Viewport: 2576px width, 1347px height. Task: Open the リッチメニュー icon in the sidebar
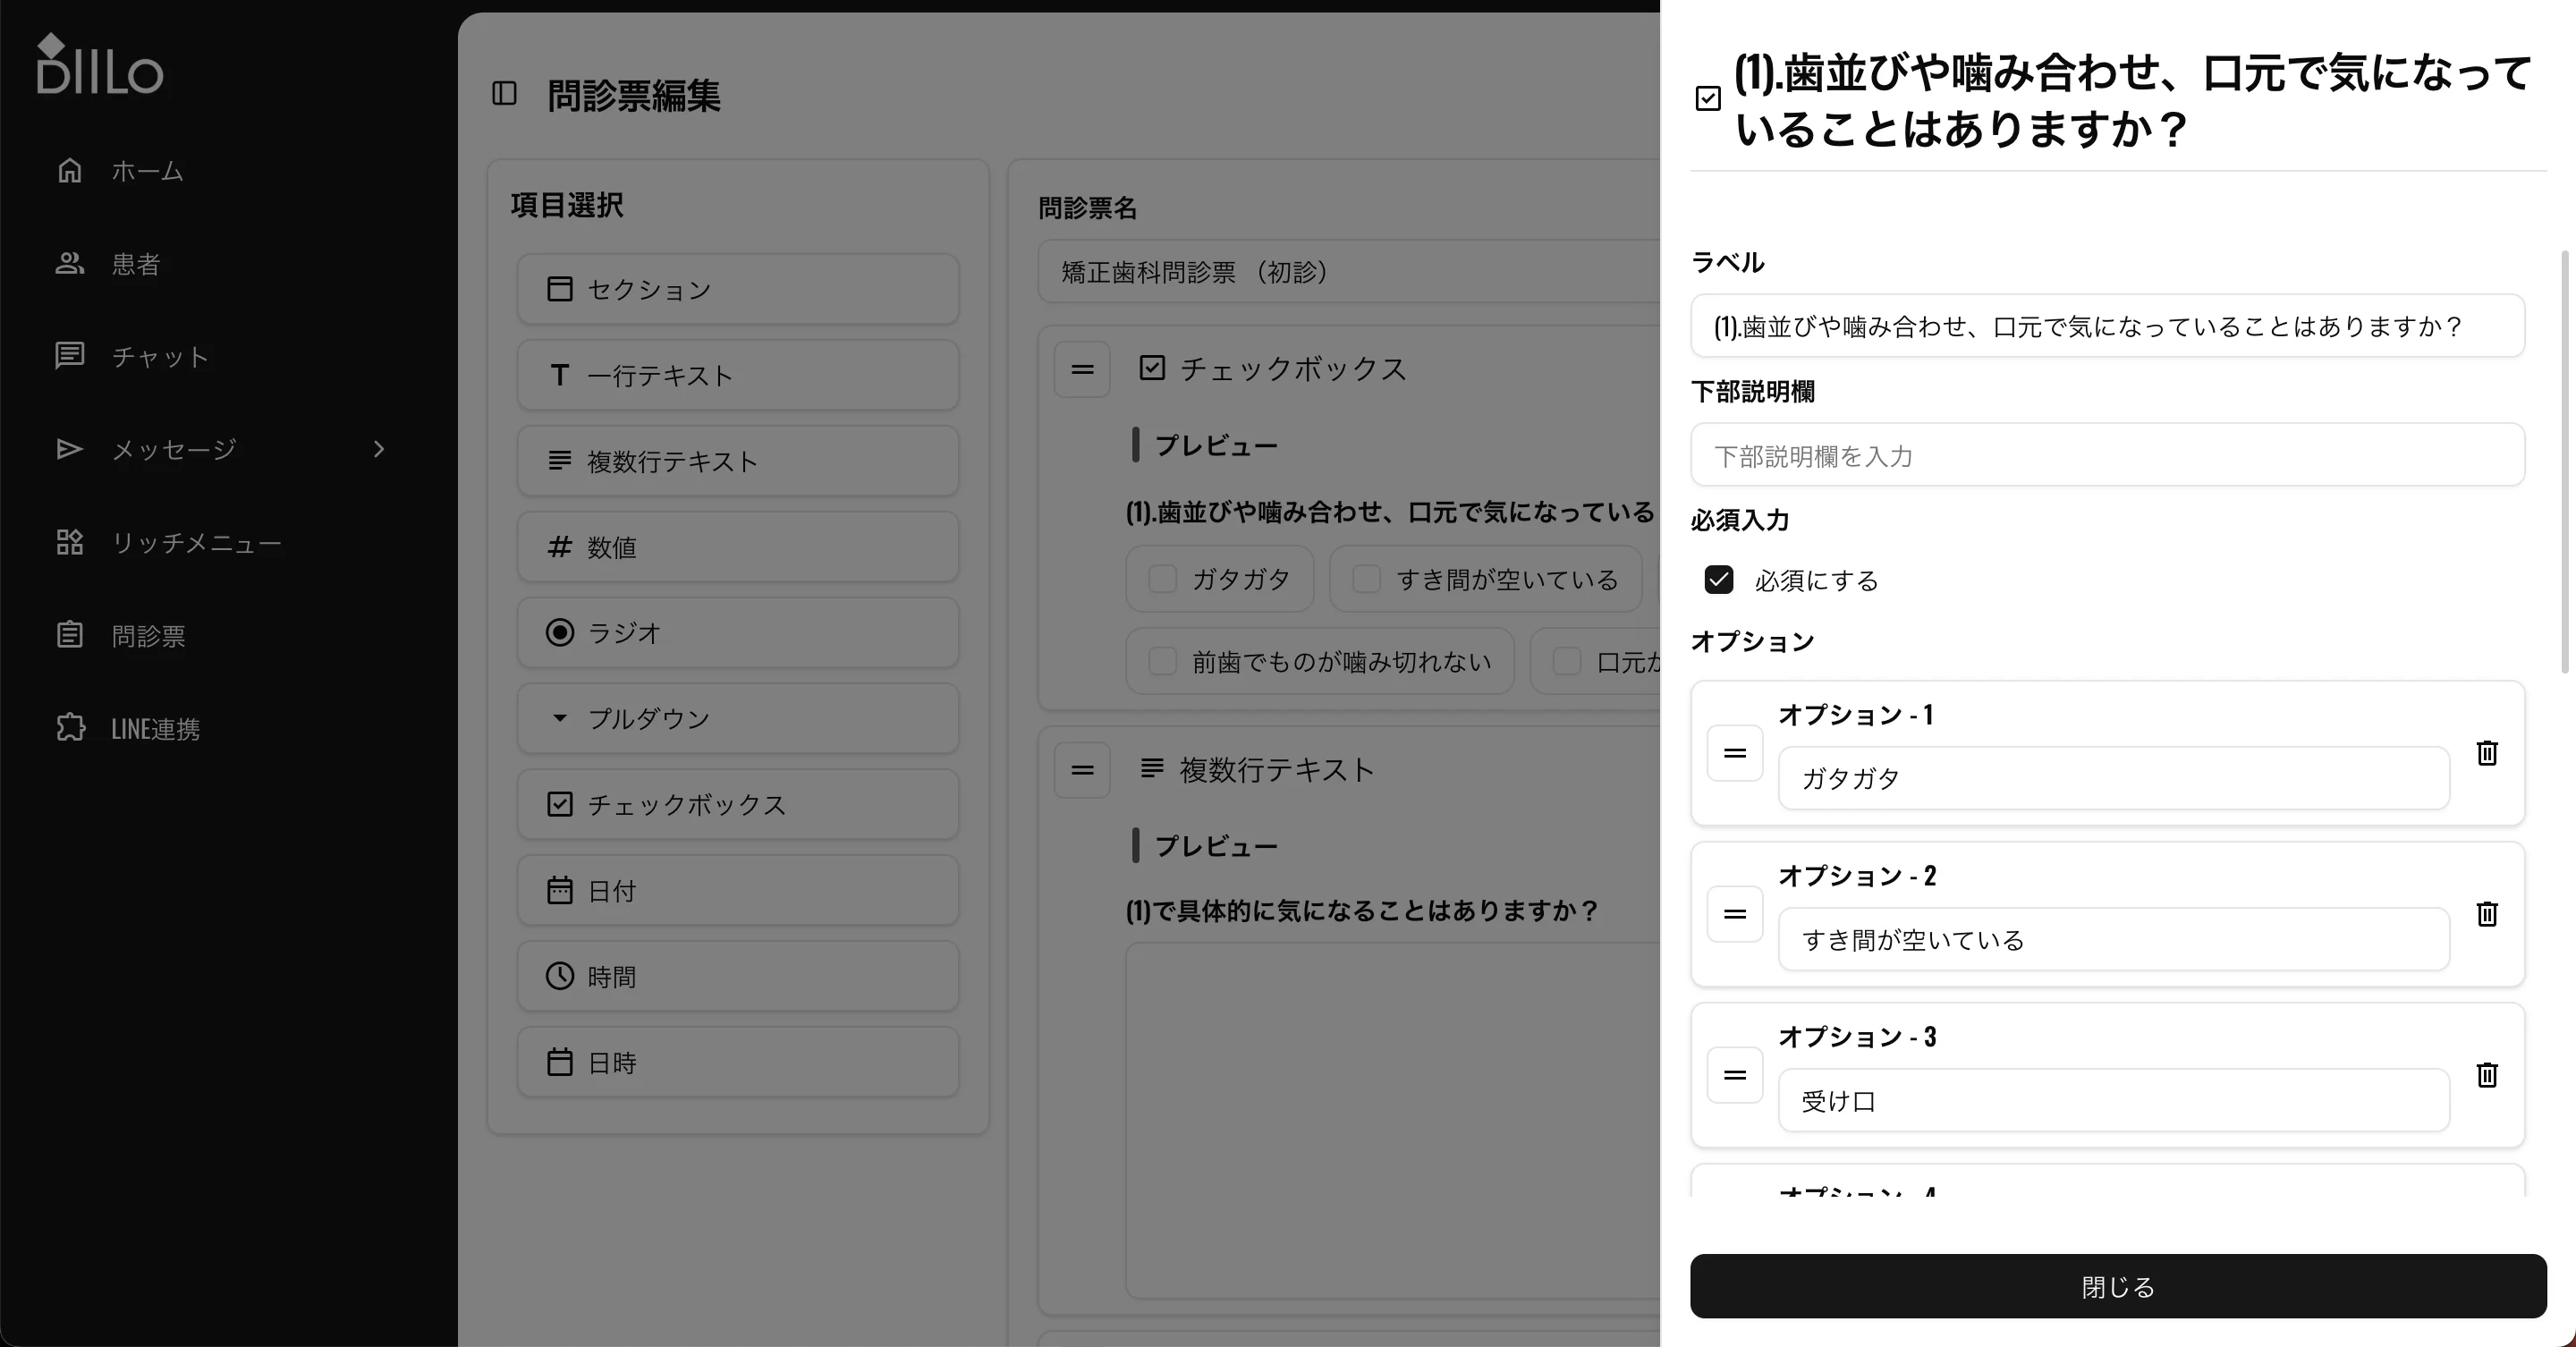coord(70,542)
